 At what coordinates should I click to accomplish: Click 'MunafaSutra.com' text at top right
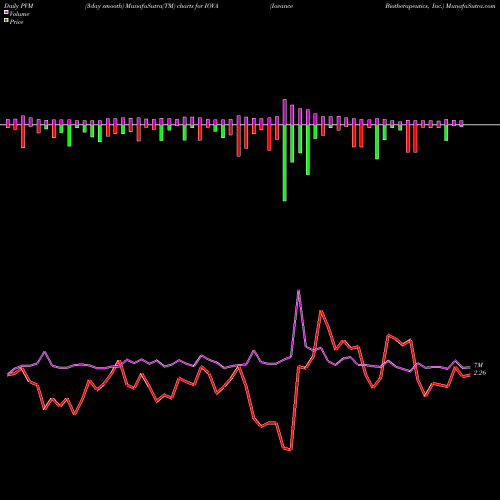coord(470,6)
